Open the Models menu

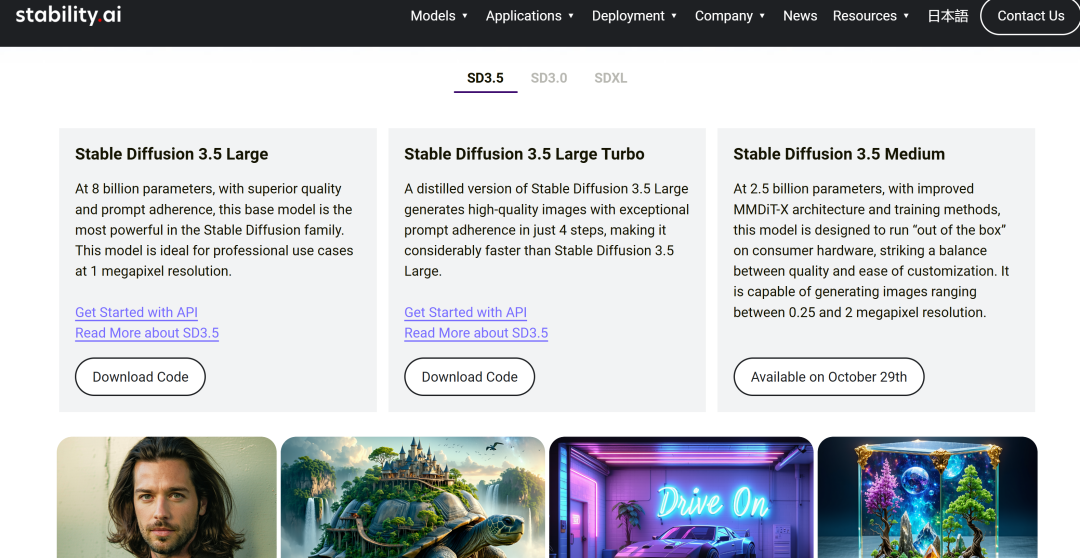pyautogui.click(x=433, y=16)
